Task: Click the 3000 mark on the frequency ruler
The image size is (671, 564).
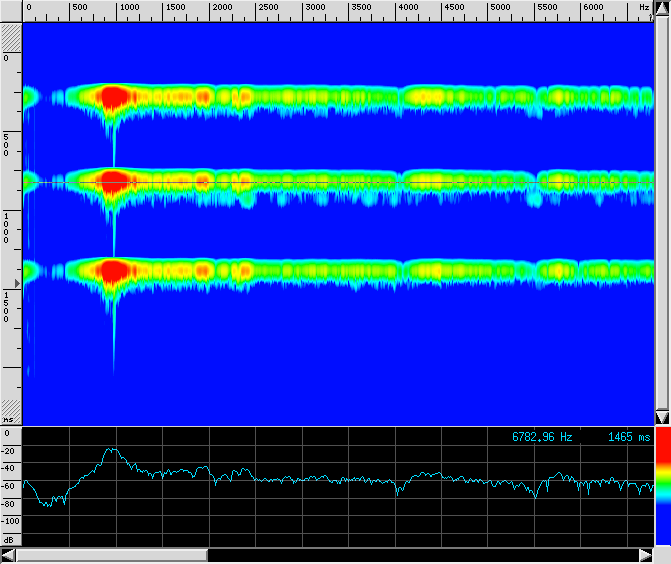Action: 315,8
